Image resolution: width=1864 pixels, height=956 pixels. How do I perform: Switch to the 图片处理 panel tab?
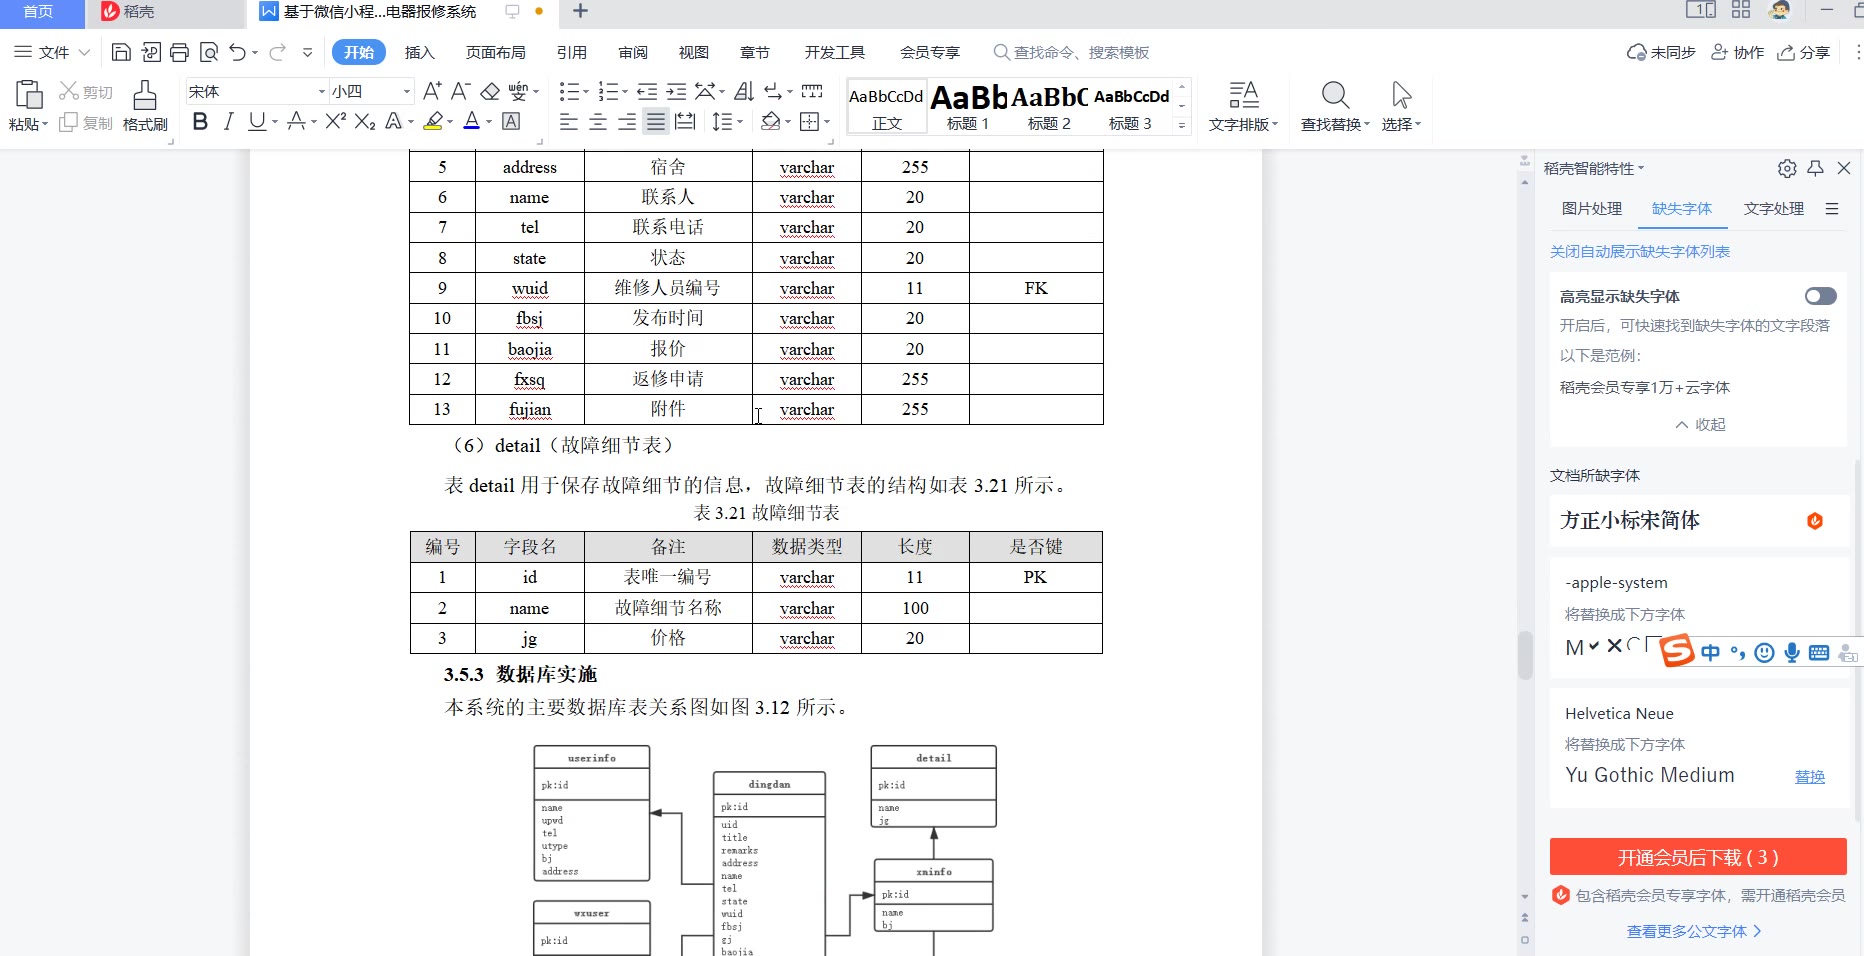1592,208
